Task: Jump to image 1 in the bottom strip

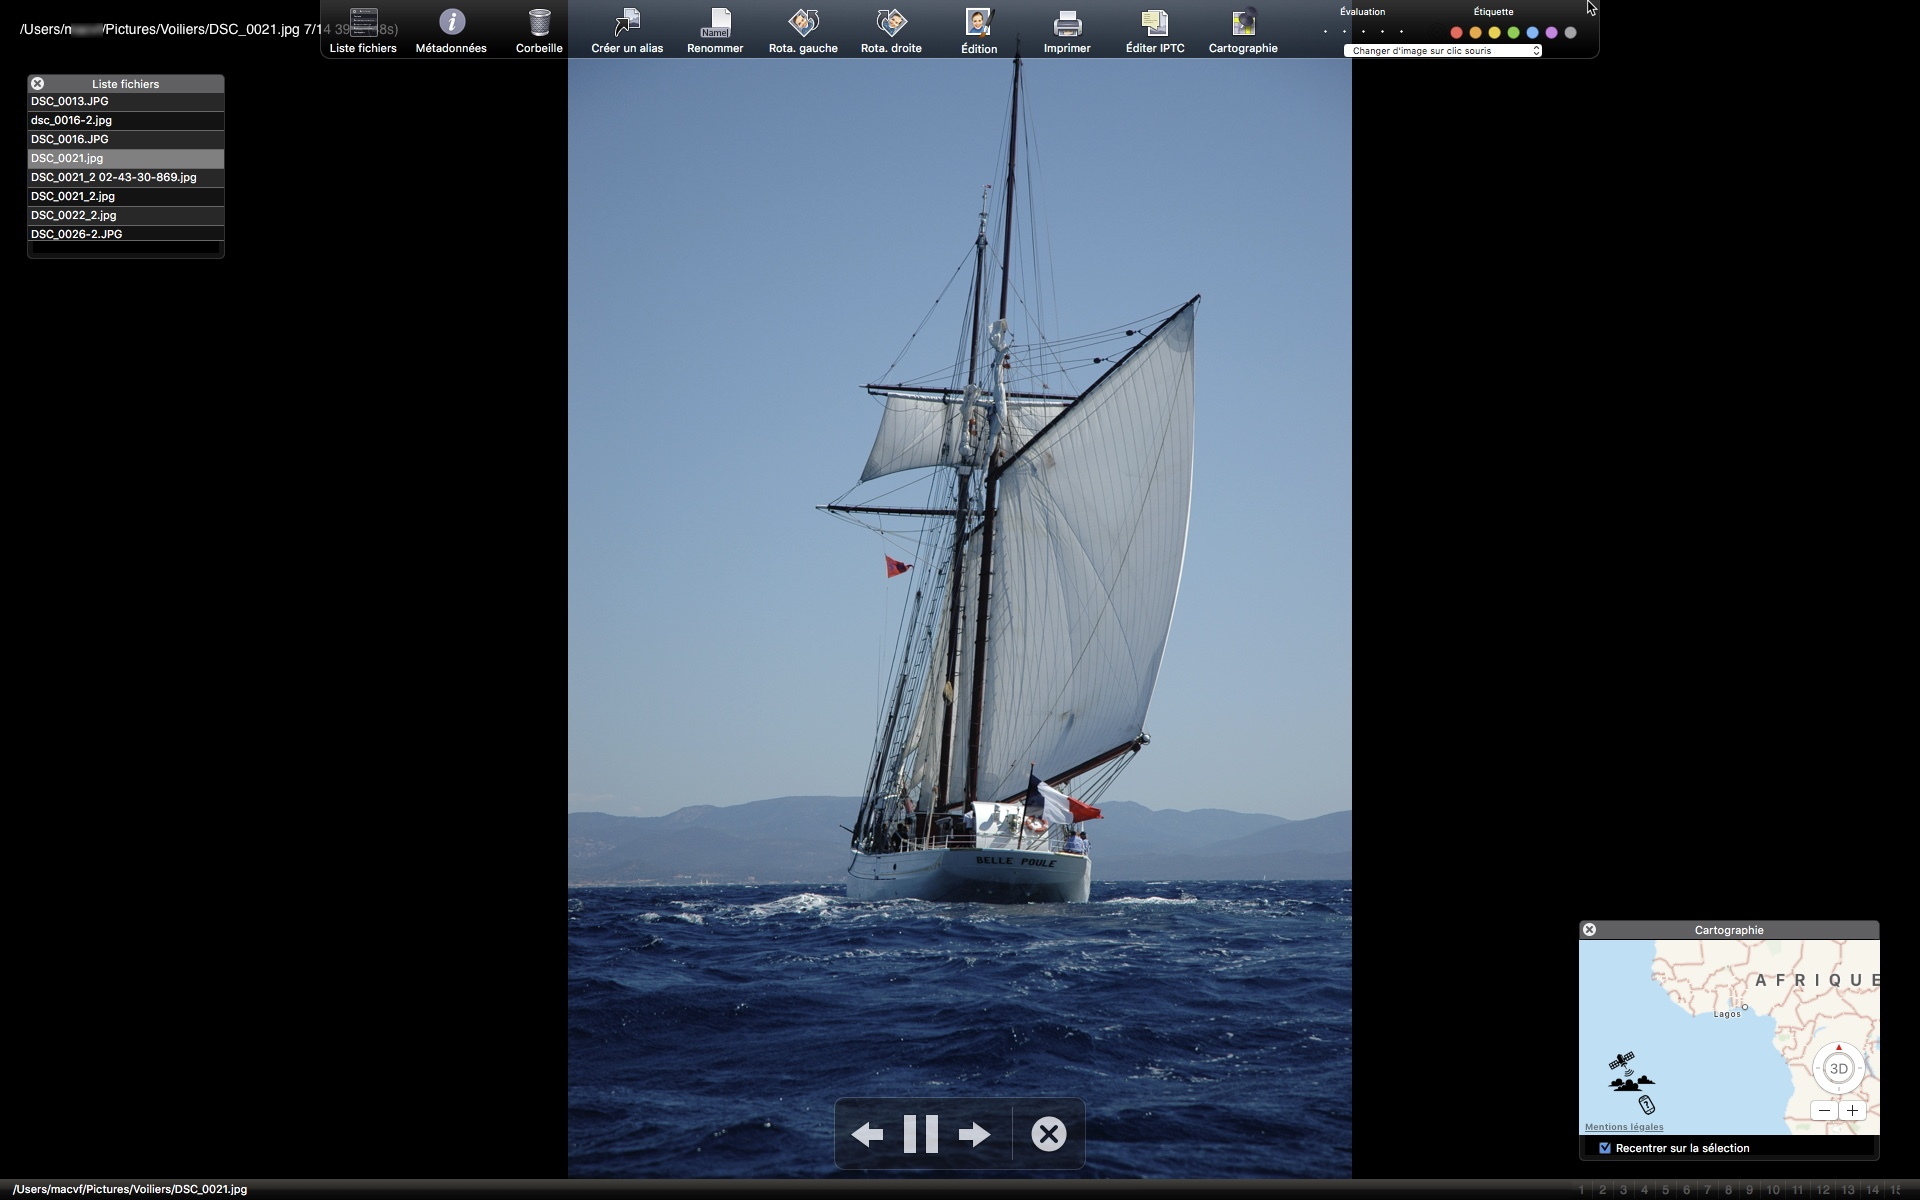Action: [1581, 1190]
